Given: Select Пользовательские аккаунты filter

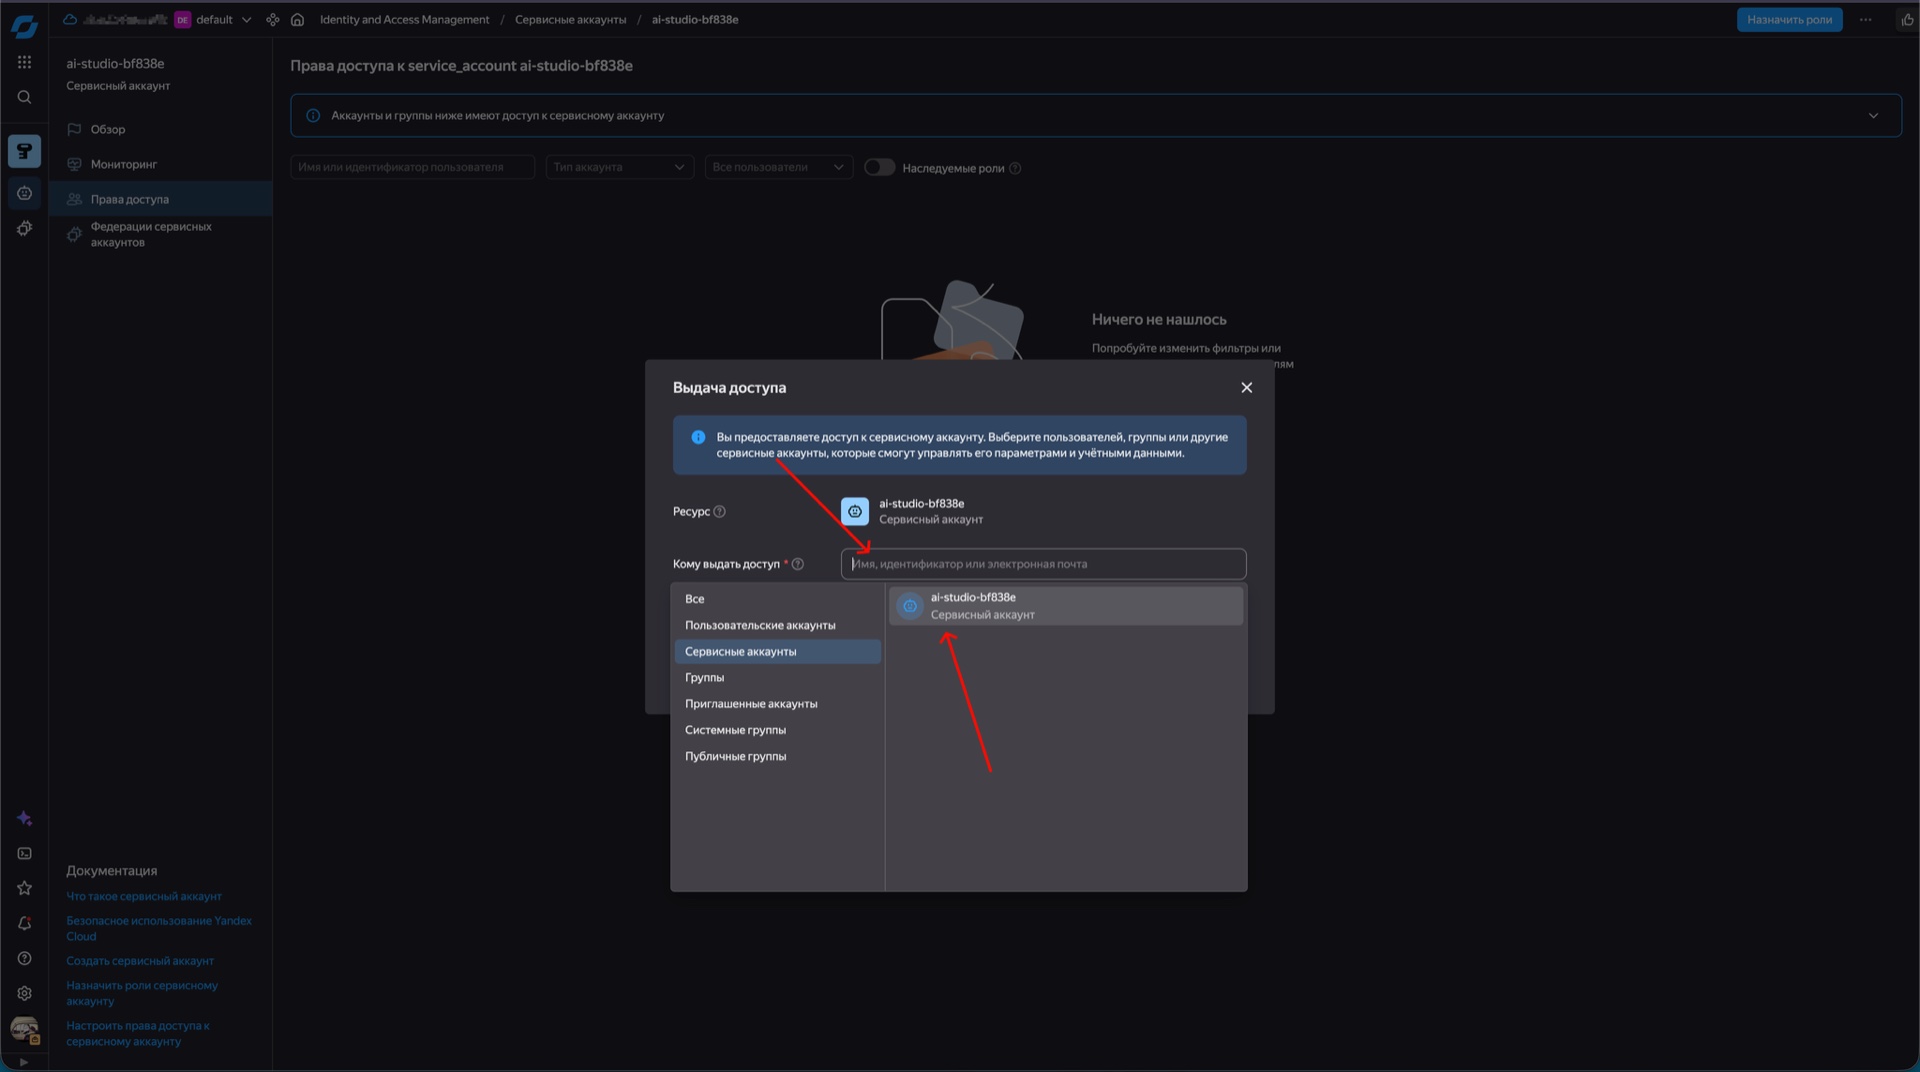Looking at the screenshot, I should (x=759, y=625).
